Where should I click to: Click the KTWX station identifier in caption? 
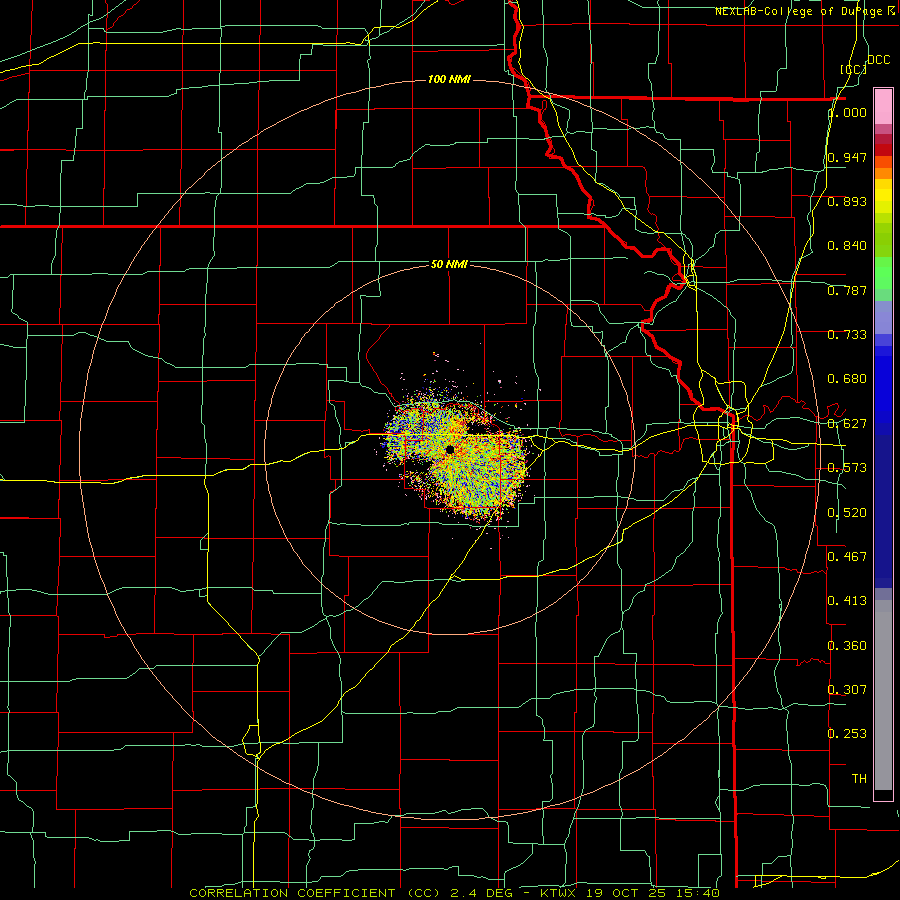(558, 893)
